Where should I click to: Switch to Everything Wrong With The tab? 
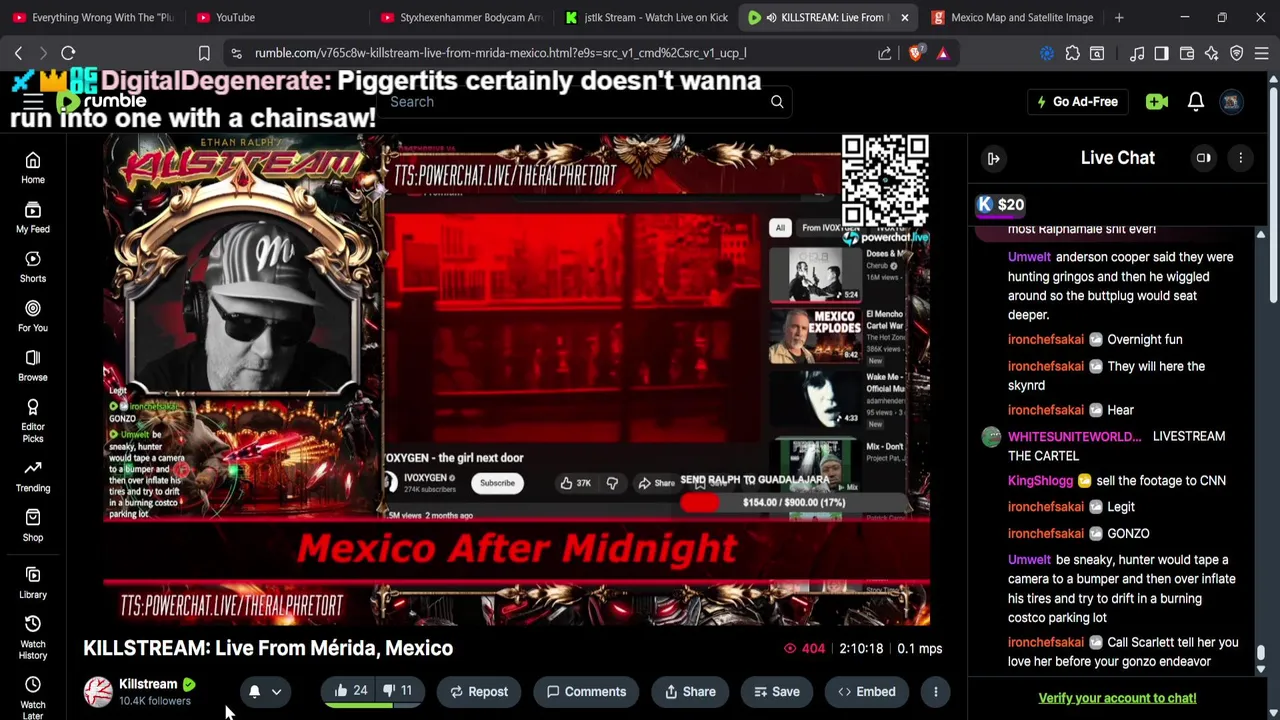tap(92, 17)
